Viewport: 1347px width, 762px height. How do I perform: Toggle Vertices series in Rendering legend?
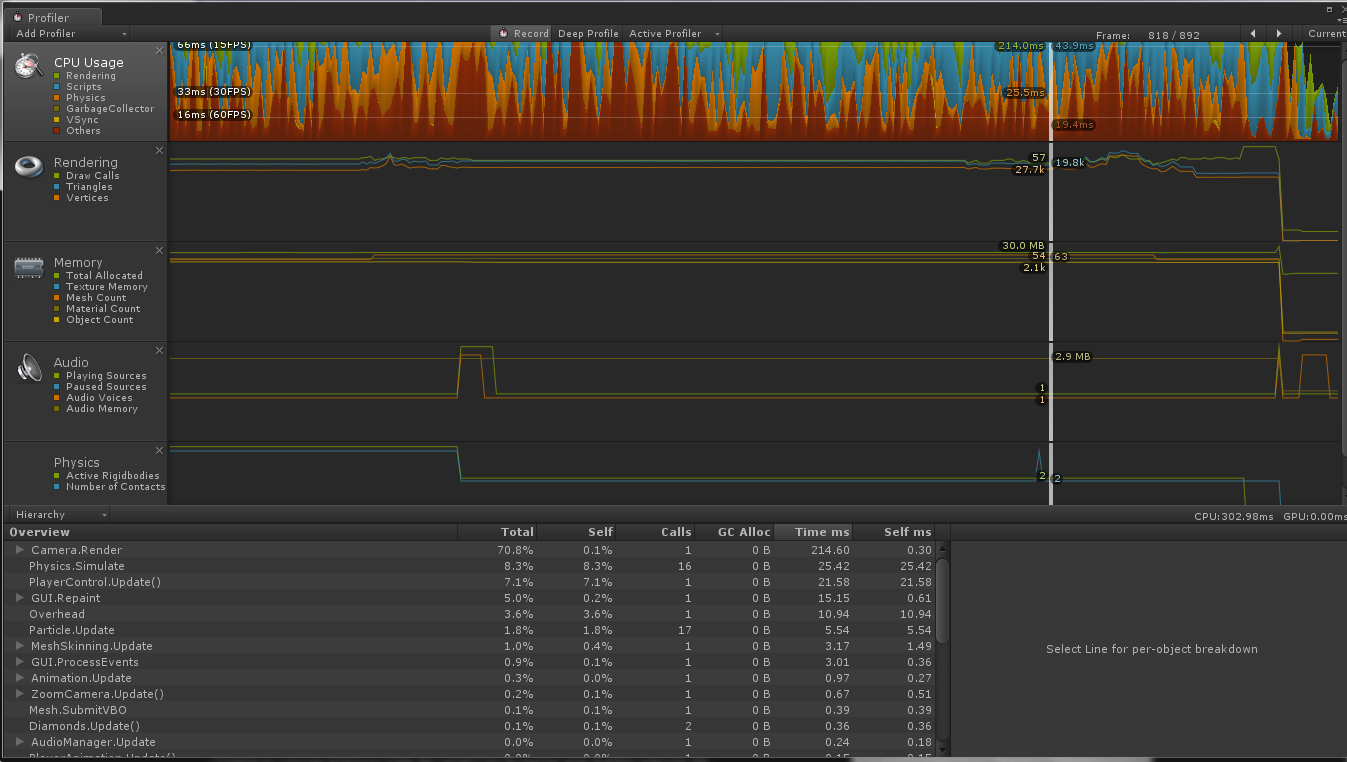(58, 198)
